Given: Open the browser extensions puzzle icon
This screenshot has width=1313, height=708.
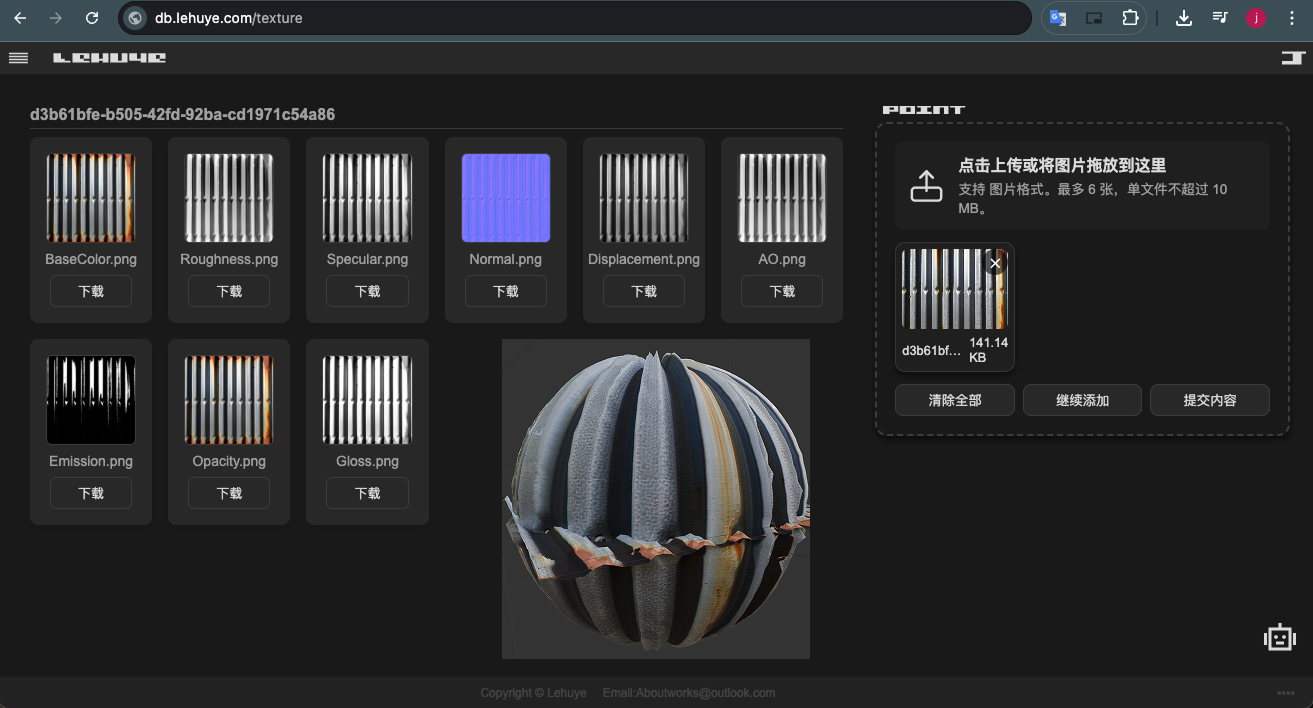Looking at the screenshot, I should click(1130, 18).
